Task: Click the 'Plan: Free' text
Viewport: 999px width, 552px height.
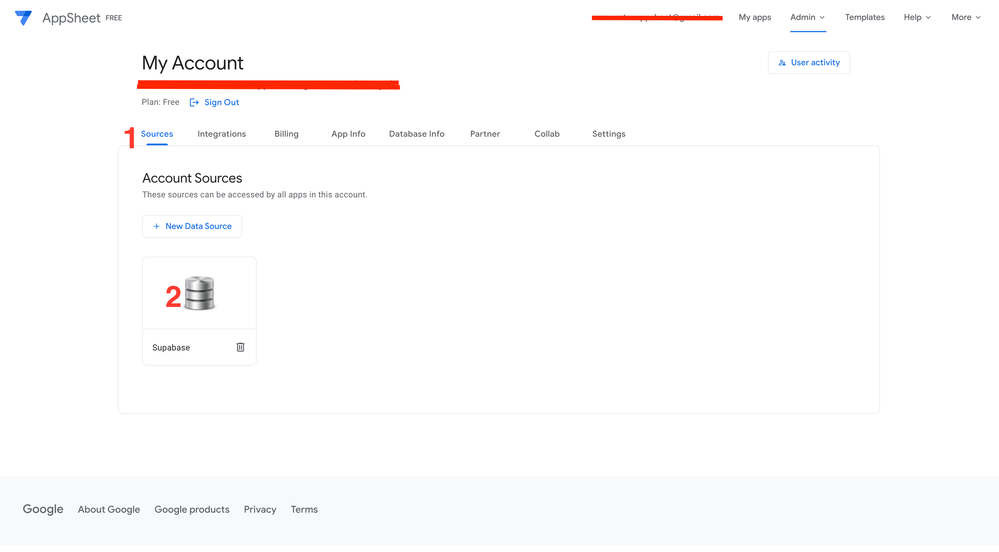Action: 161,102
